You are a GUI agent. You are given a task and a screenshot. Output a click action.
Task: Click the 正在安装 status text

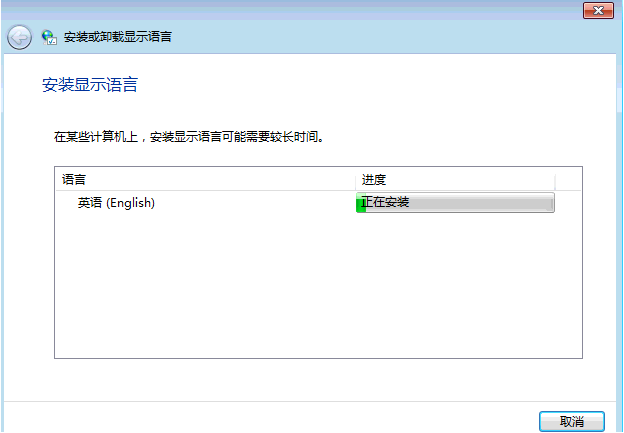coord(387,203)
